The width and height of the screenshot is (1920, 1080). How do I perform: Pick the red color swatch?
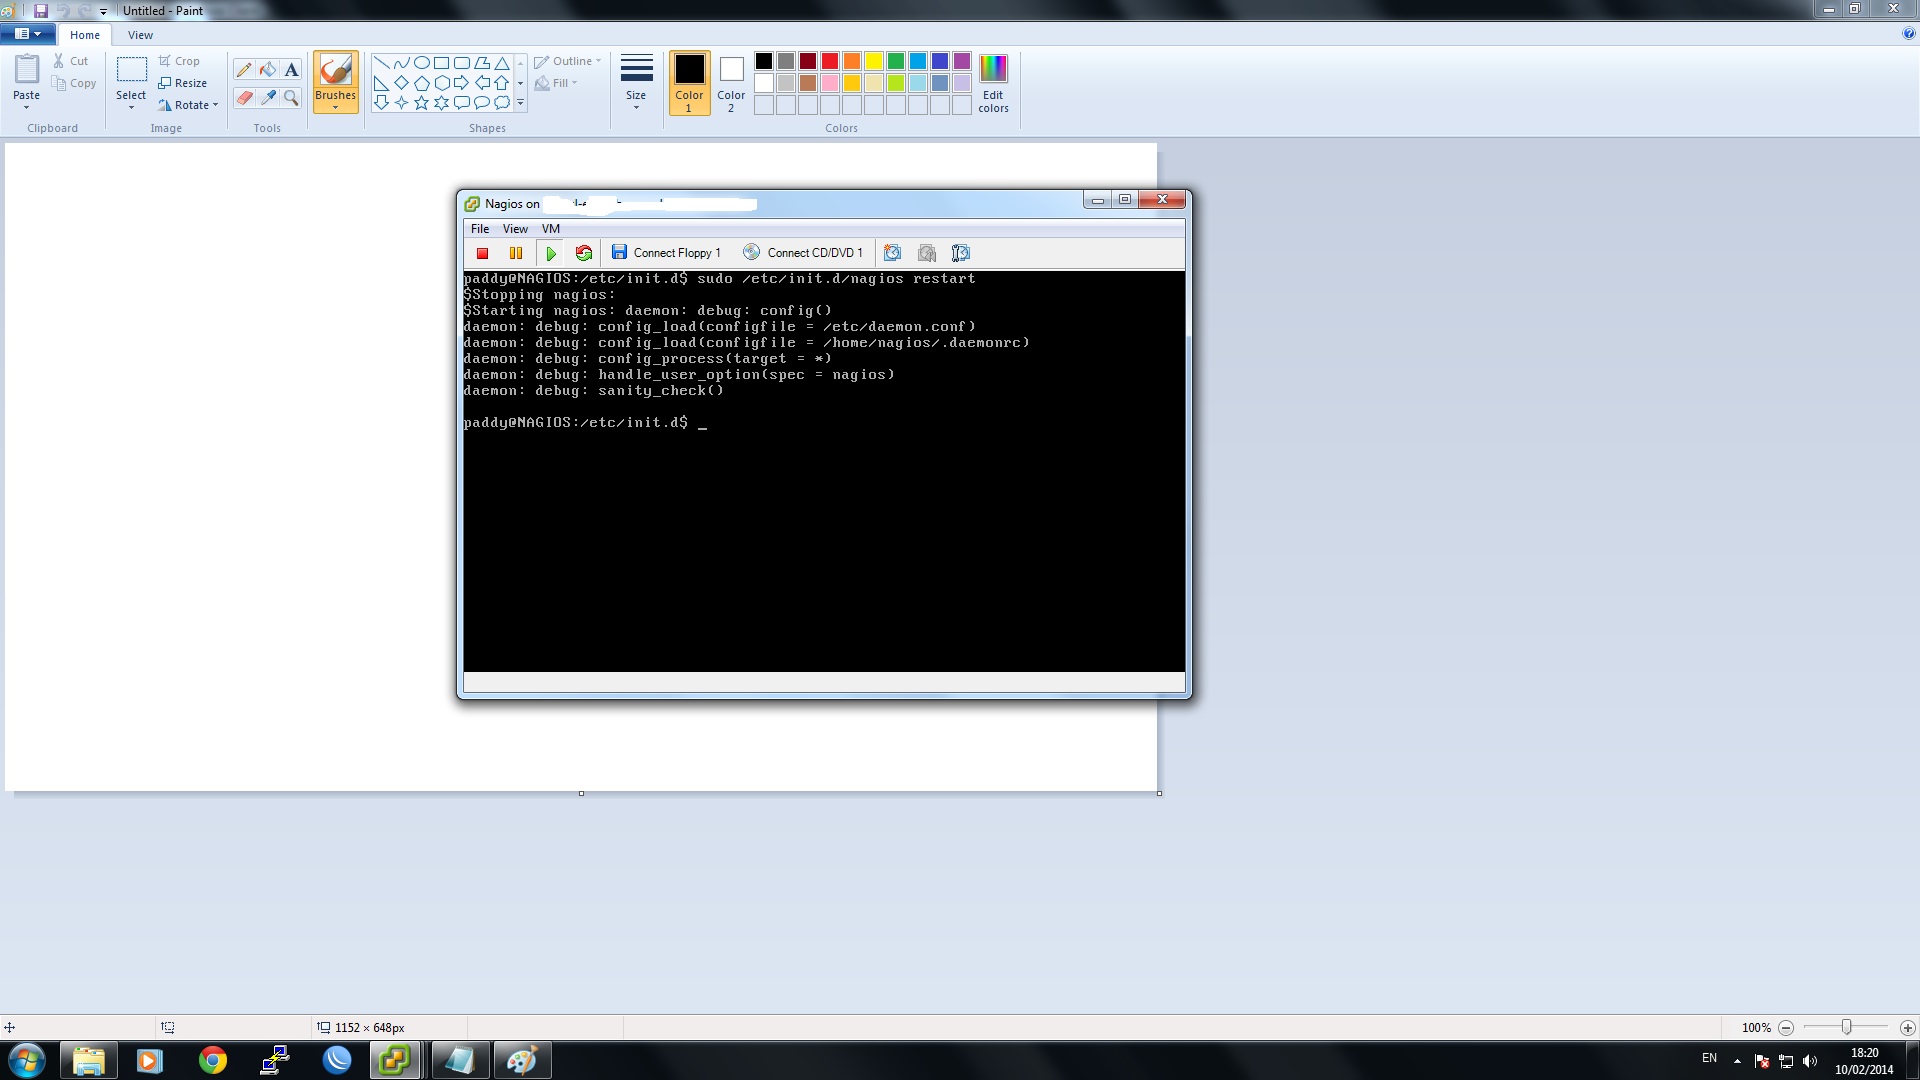(830, 61)
